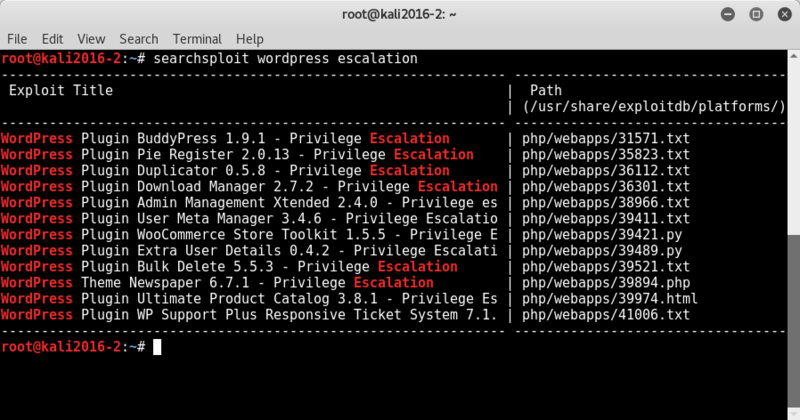Open the Search menu
This screenshot has height=420, width=800.
138,39
